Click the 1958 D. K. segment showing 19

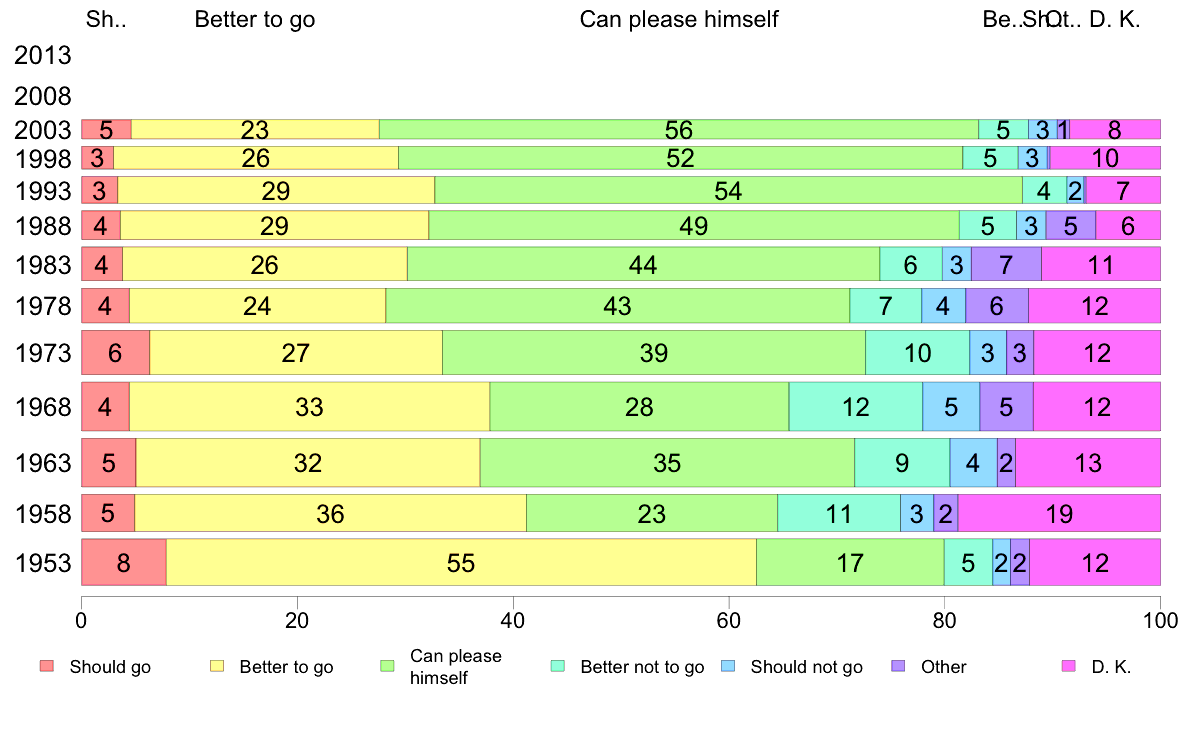(1059, 513)
